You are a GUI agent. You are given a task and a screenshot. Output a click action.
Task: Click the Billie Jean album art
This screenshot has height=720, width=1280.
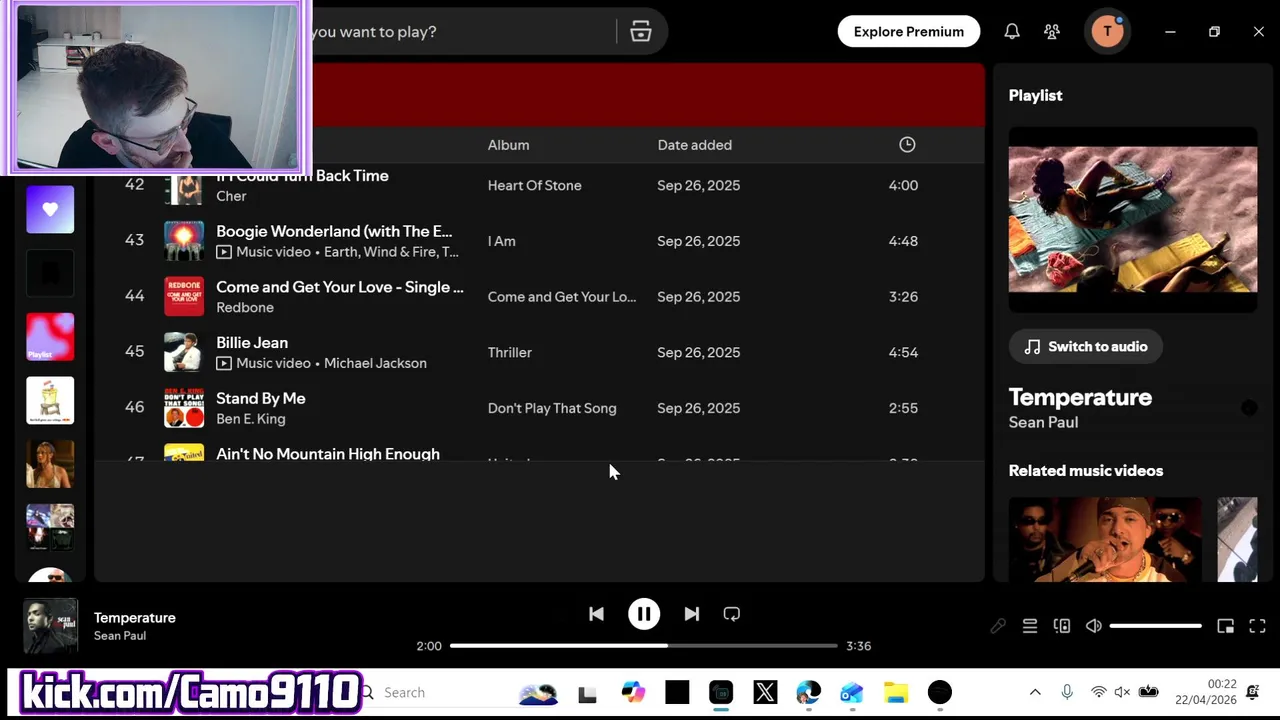(x=184, y=352)
